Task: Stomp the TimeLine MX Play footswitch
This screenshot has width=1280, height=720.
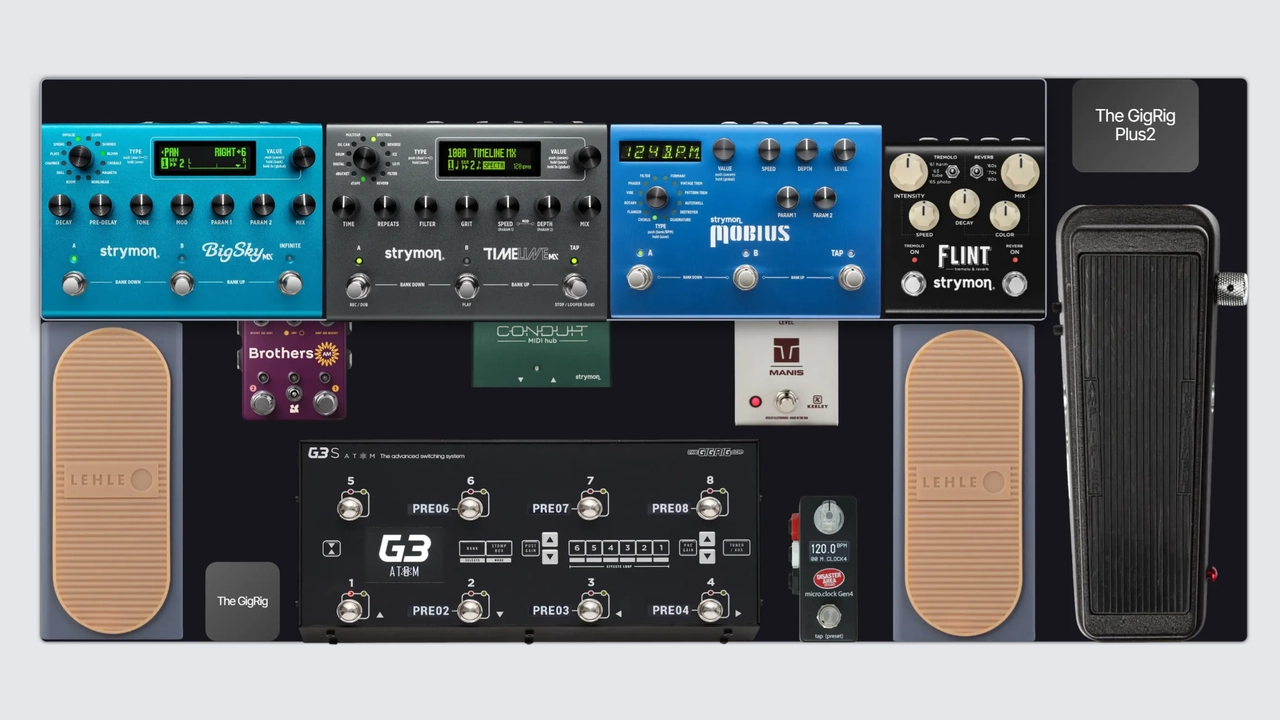Action: coord(467,287)
